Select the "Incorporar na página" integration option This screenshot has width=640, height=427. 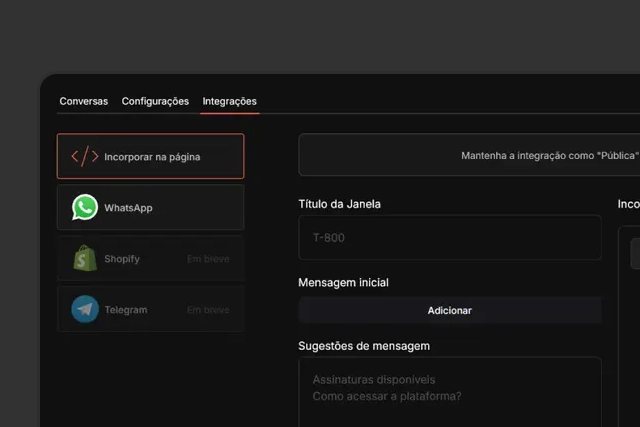(x=150, y=156)
